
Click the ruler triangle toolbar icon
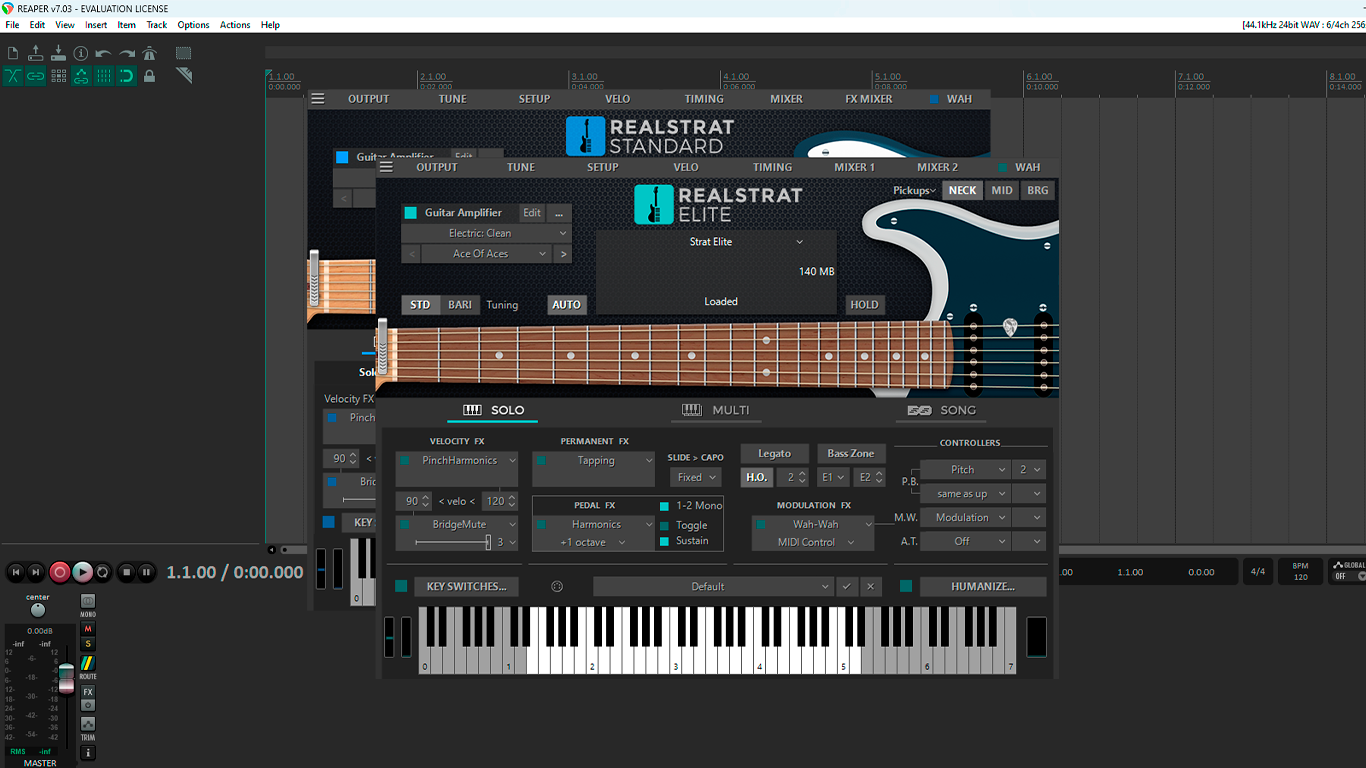[183, 76]
